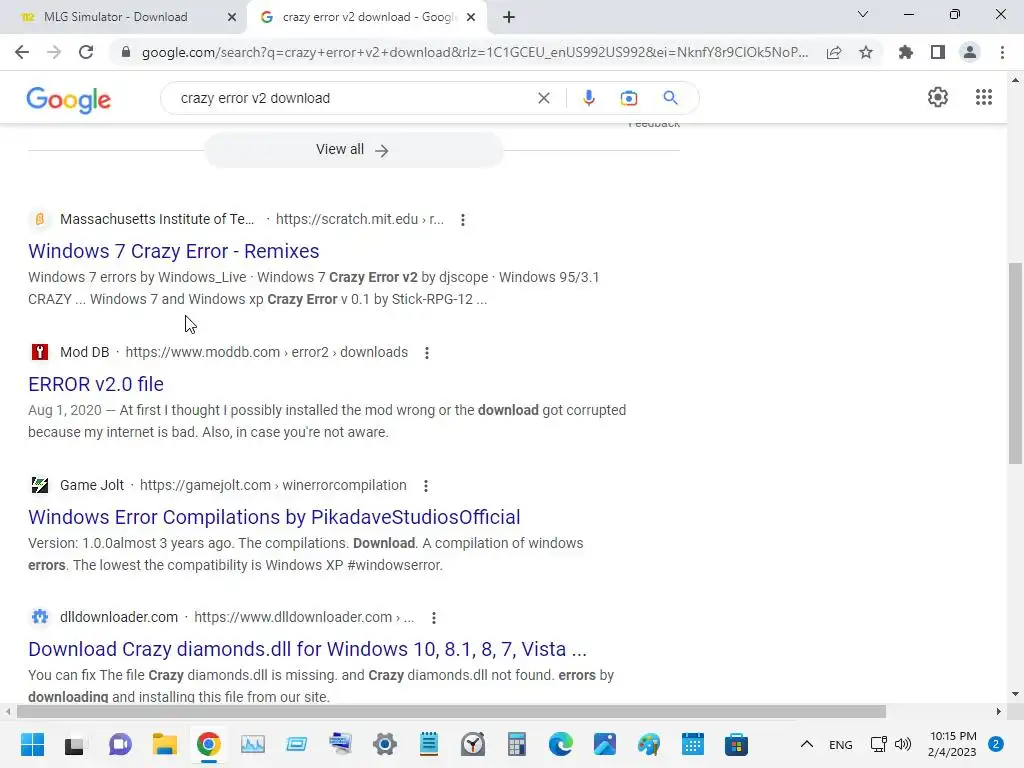Open Chrome profile avatar
1024x768 pixels.
(970, 52)
